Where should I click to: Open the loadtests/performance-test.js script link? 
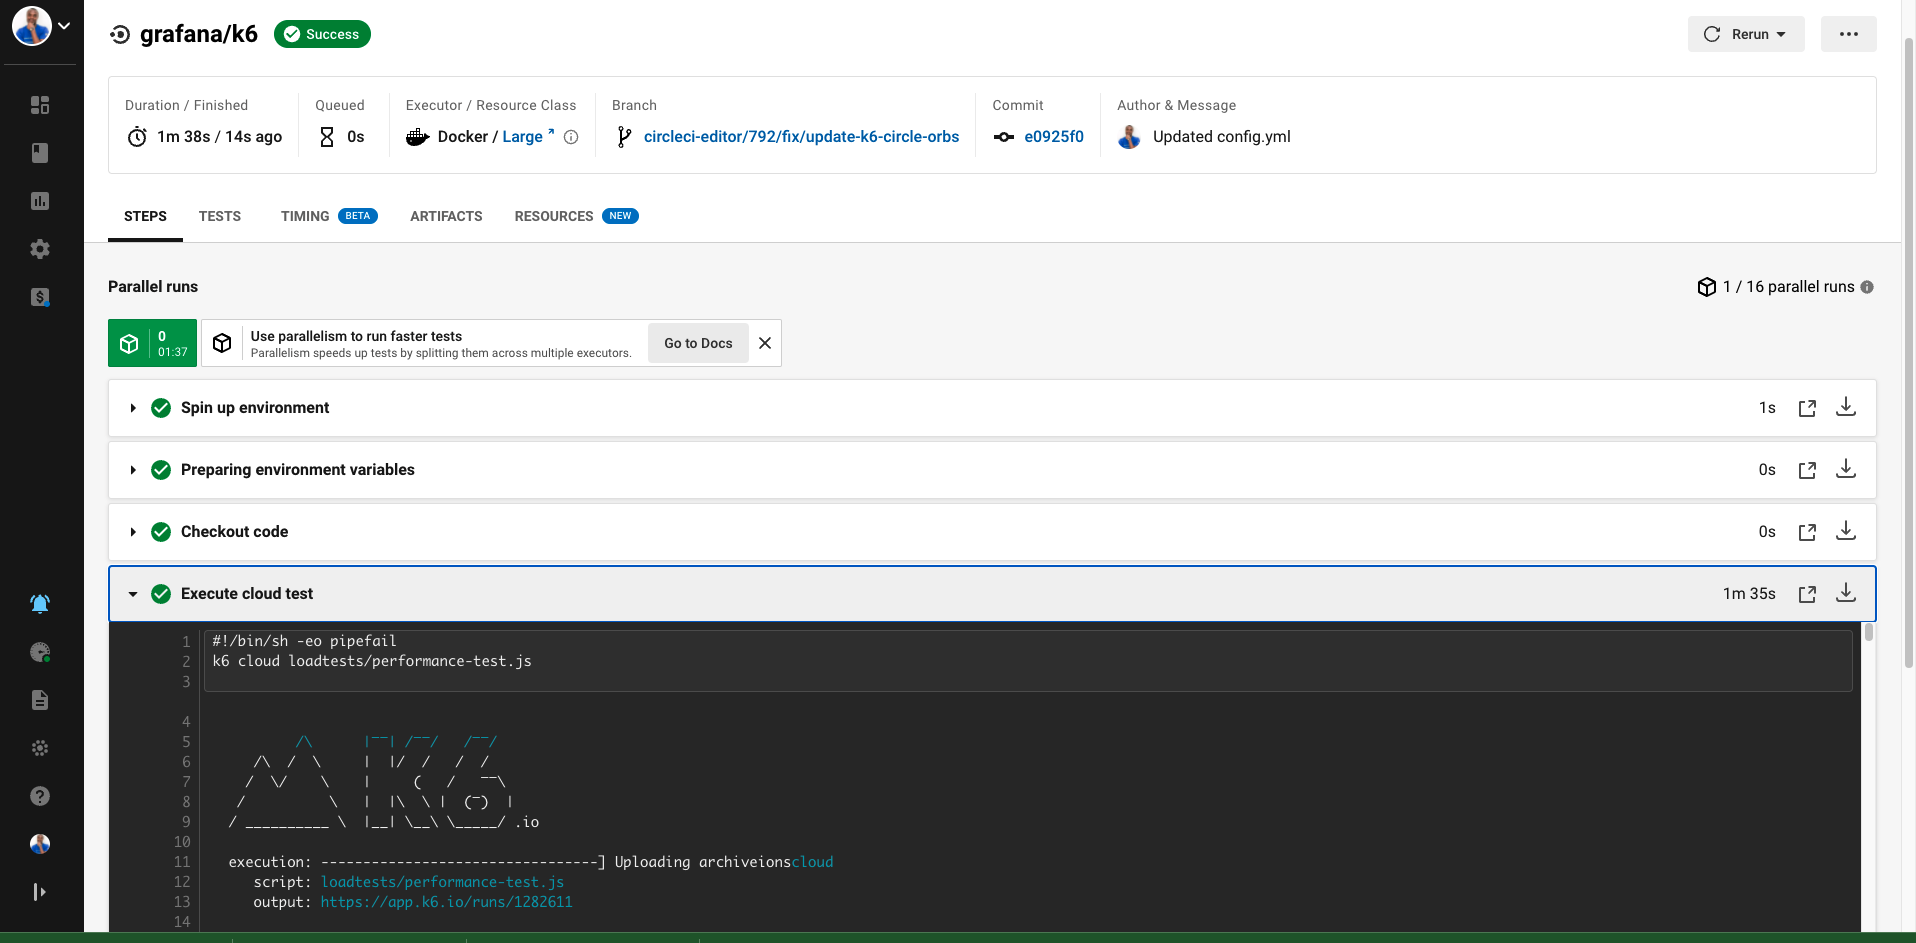pos(441,882)
